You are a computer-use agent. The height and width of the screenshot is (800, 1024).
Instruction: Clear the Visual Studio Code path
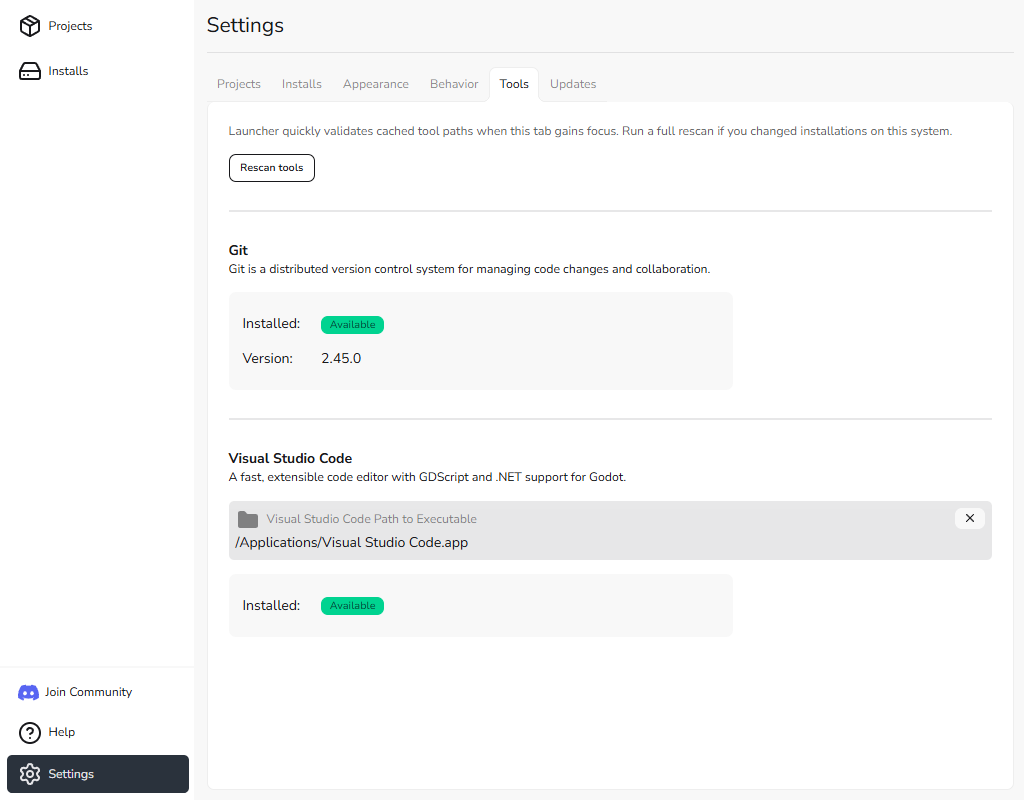pos(970,519)
